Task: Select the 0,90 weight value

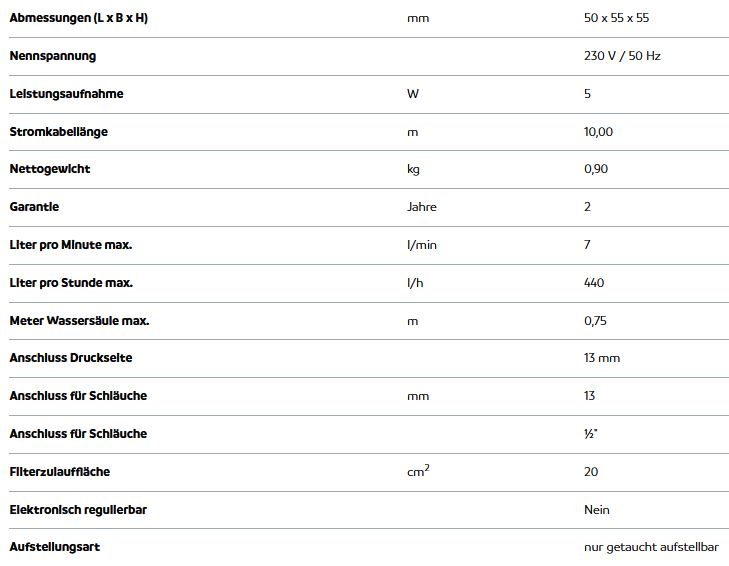Action: 596,169
